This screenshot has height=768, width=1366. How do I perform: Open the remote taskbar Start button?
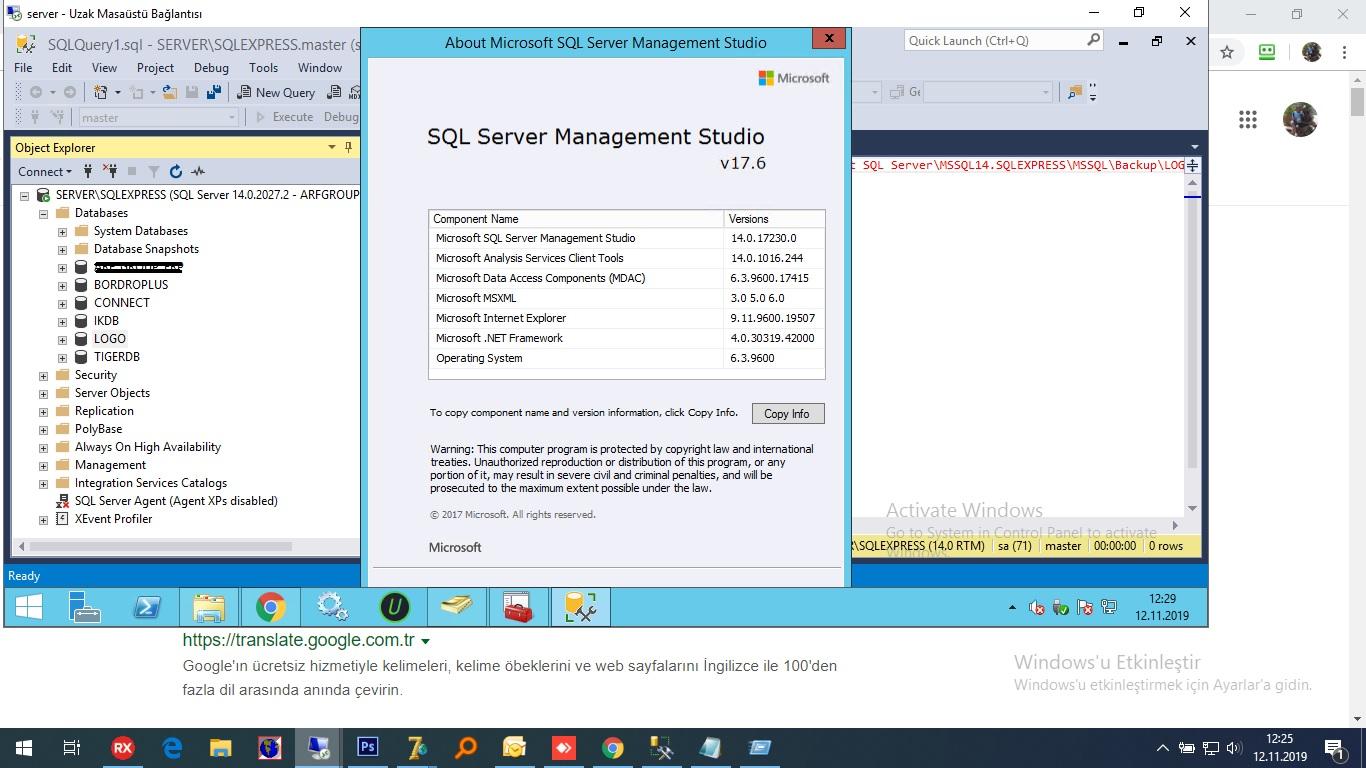click(29, 607)
